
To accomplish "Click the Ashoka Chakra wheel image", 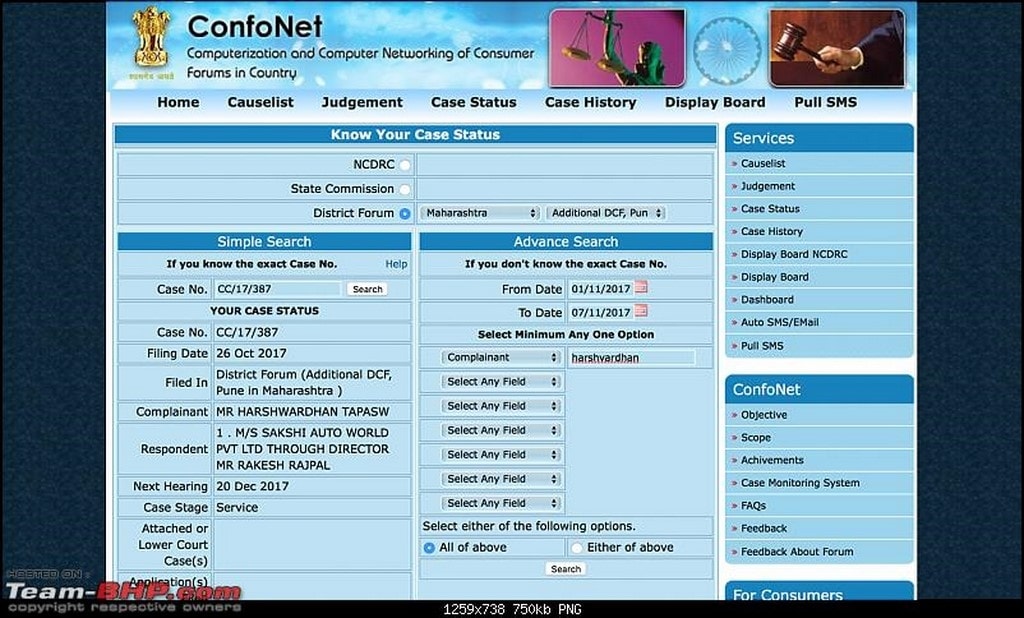I will coord(727,50).
